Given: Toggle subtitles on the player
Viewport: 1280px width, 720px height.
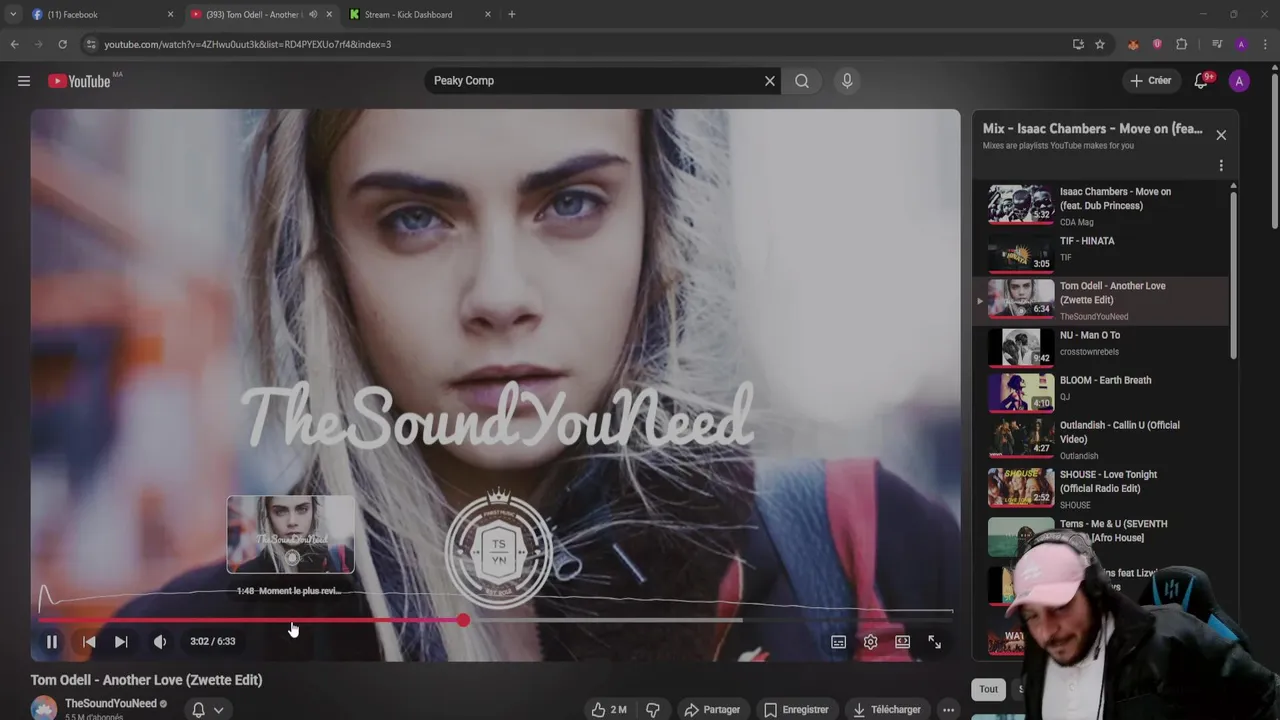Looking at the screenshot, I should (x=839, y=642).
